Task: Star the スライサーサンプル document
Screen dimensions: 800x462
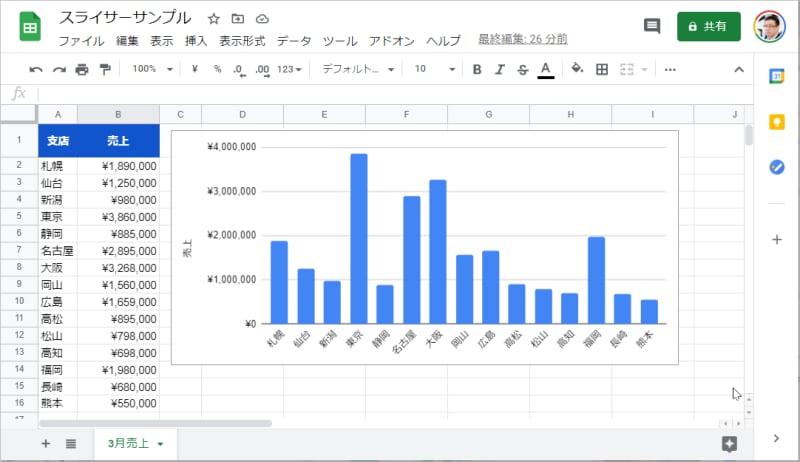Action: coord(214,19)
